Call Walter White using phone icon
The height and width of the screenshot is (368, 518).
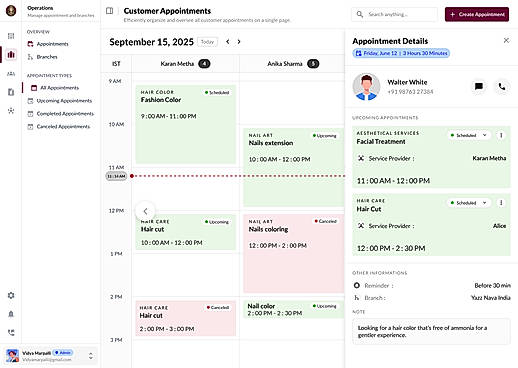[x=502, y=87]
